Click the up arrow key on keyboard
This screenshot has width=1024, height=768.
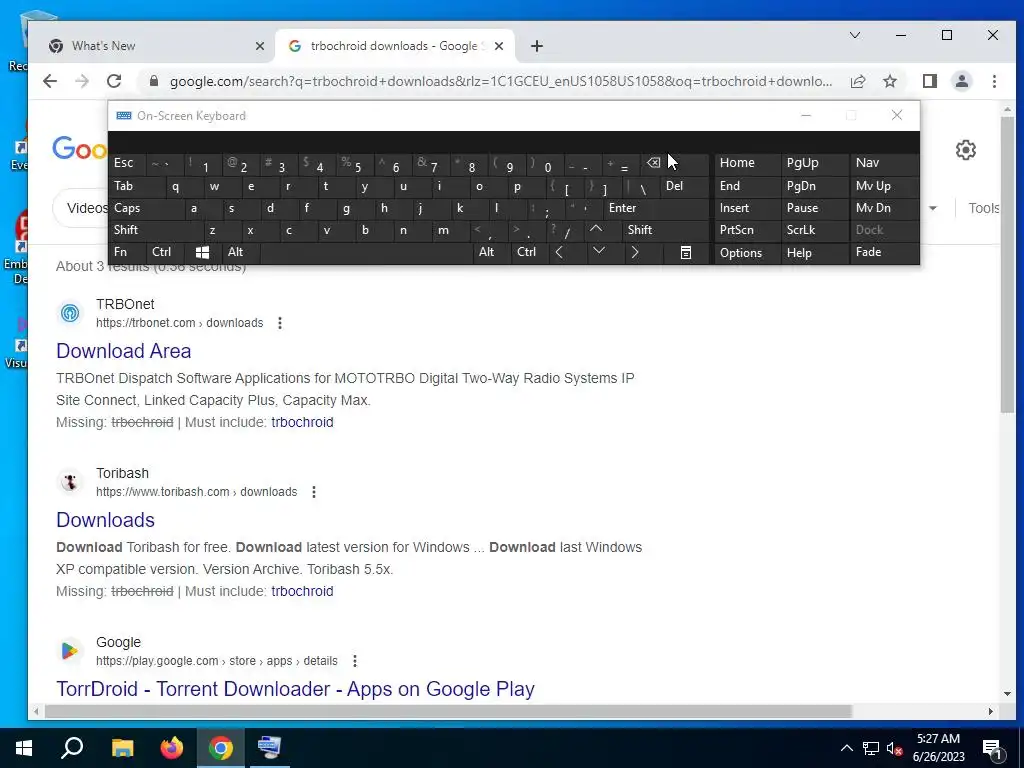[x=596, y=229]
